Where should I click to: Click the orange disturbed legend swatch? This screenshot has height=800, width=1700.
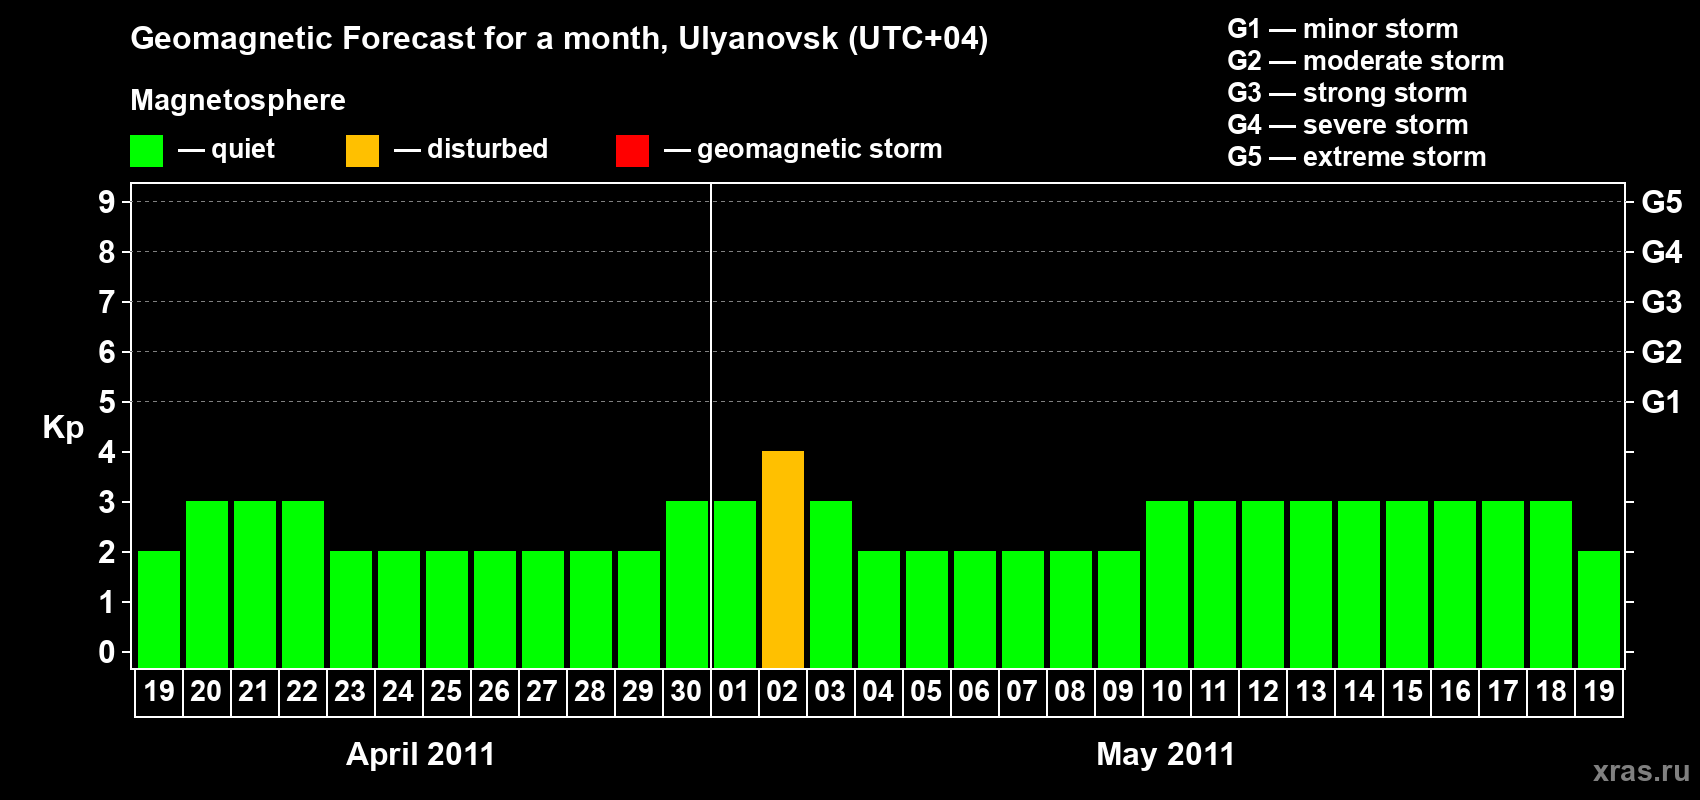(362, 151)
